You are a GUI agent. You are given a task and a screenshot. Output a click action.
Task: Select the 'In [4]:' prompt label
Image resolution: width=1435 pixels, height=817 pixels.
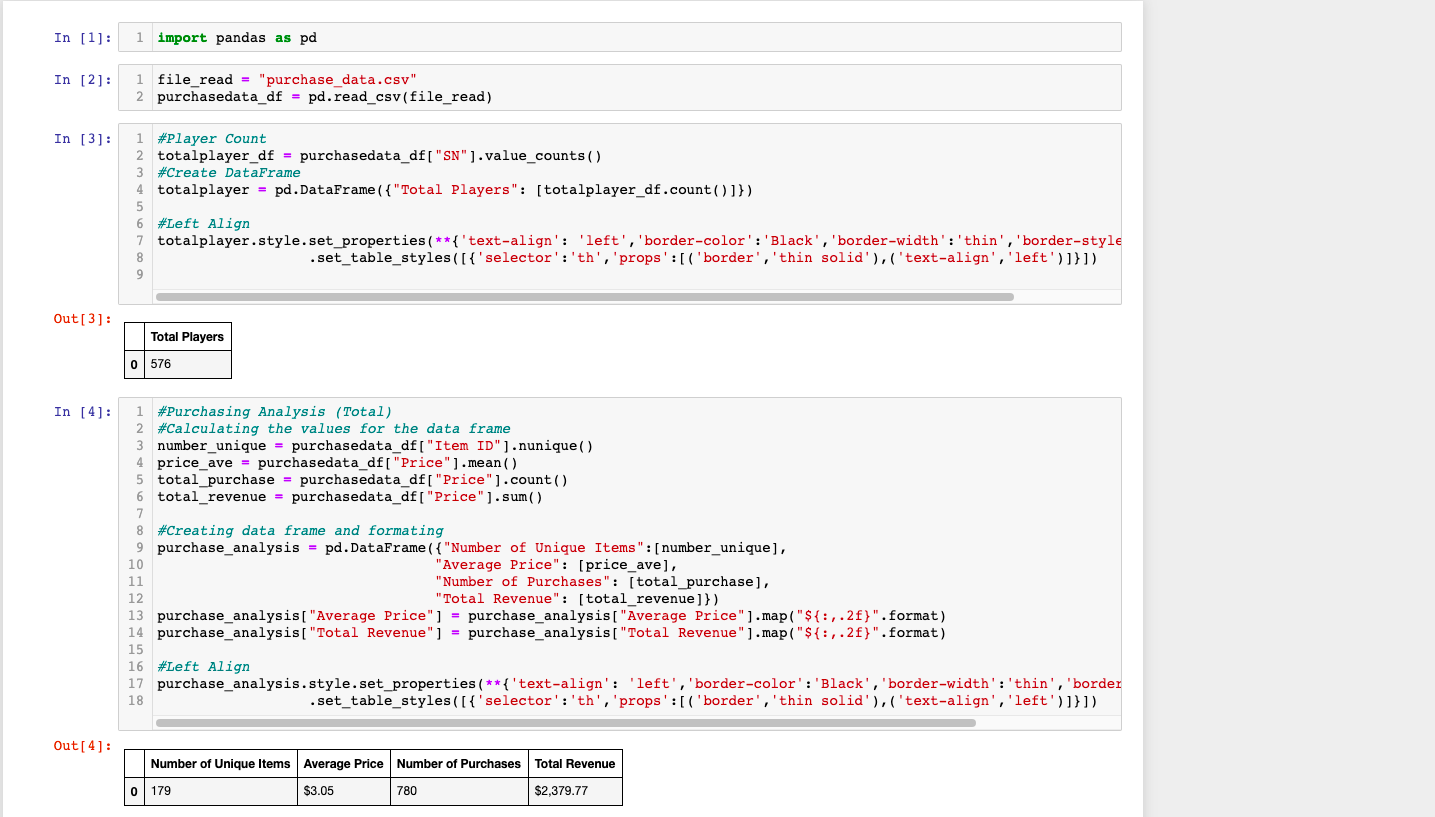coord(82,412)
